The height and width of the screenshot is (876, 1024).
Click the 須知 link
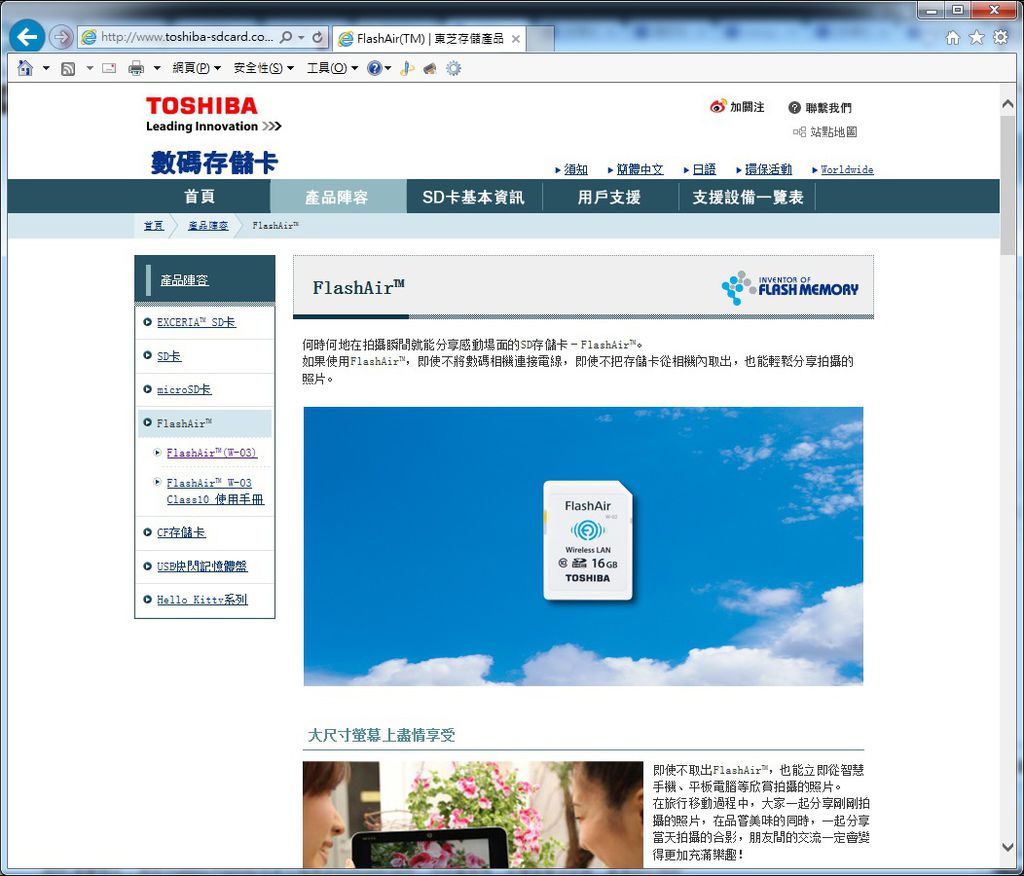point(575,170)
